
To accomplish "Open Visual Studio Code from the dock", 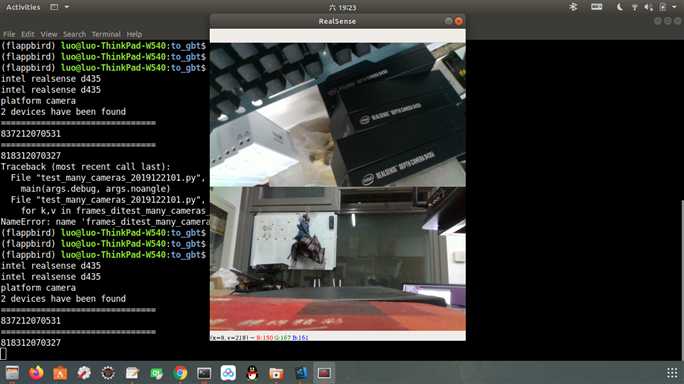I will pos(301,373).
